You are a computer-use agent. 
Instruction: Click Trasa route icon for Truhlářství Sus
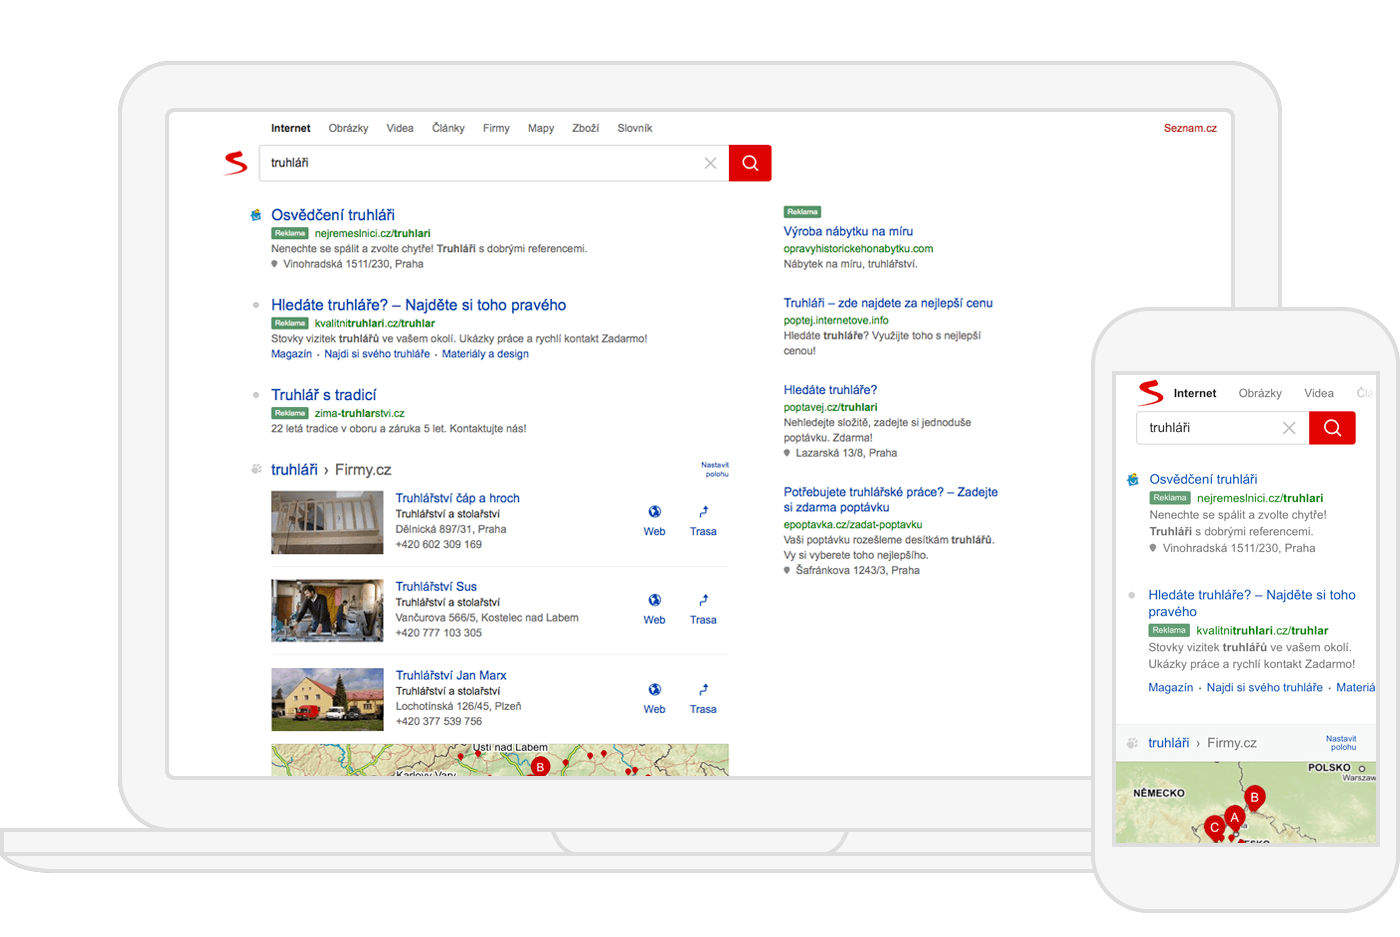pos(703,608)
